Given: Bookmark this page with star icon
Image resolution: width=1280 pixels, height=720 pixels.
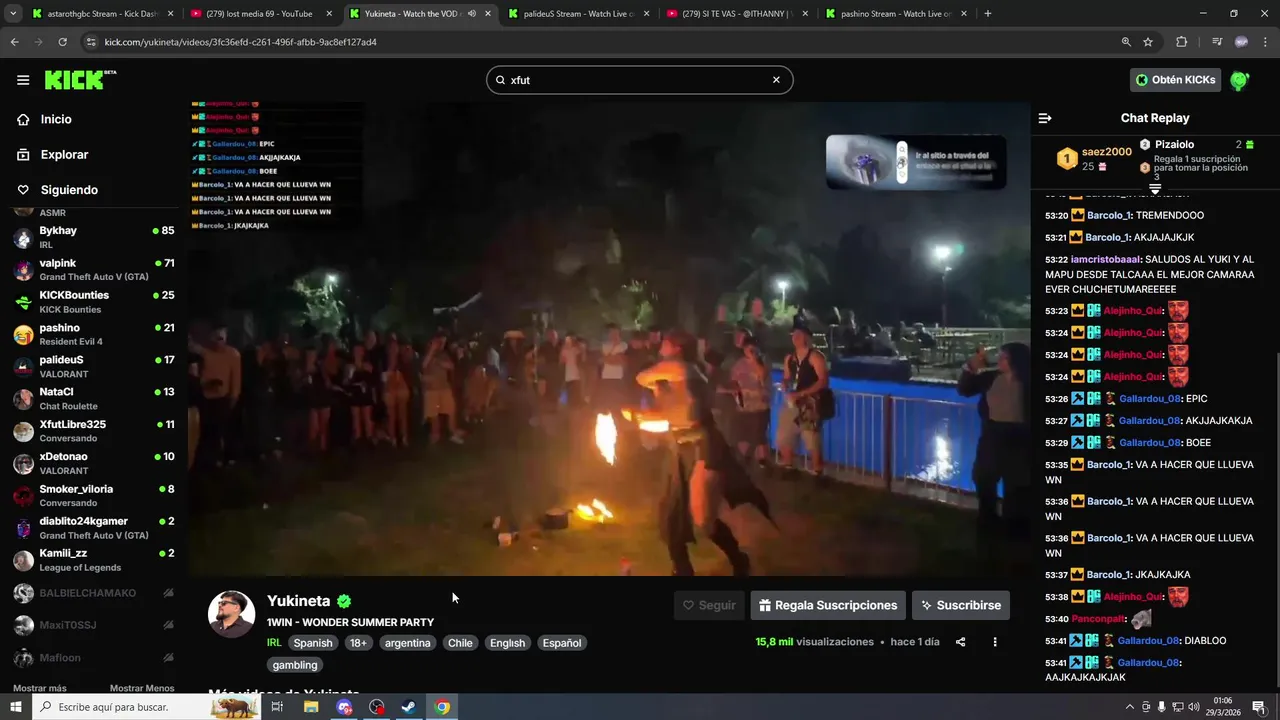Looking at the screenshot, I should pyautogui.click(x=1148, y=42).
